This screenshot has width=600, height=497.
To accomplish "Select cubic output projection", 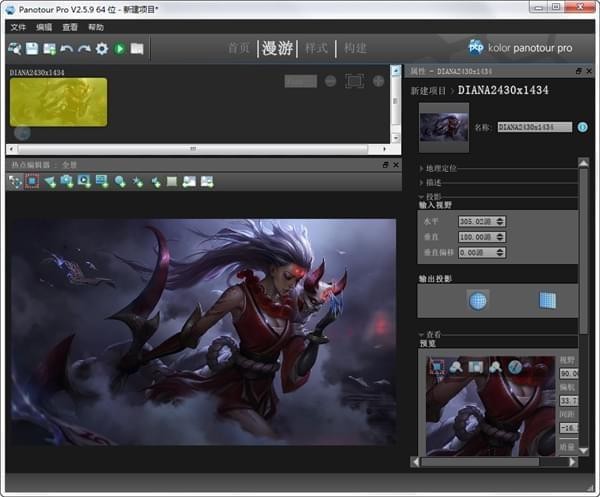I will click(x=546, y=300).
